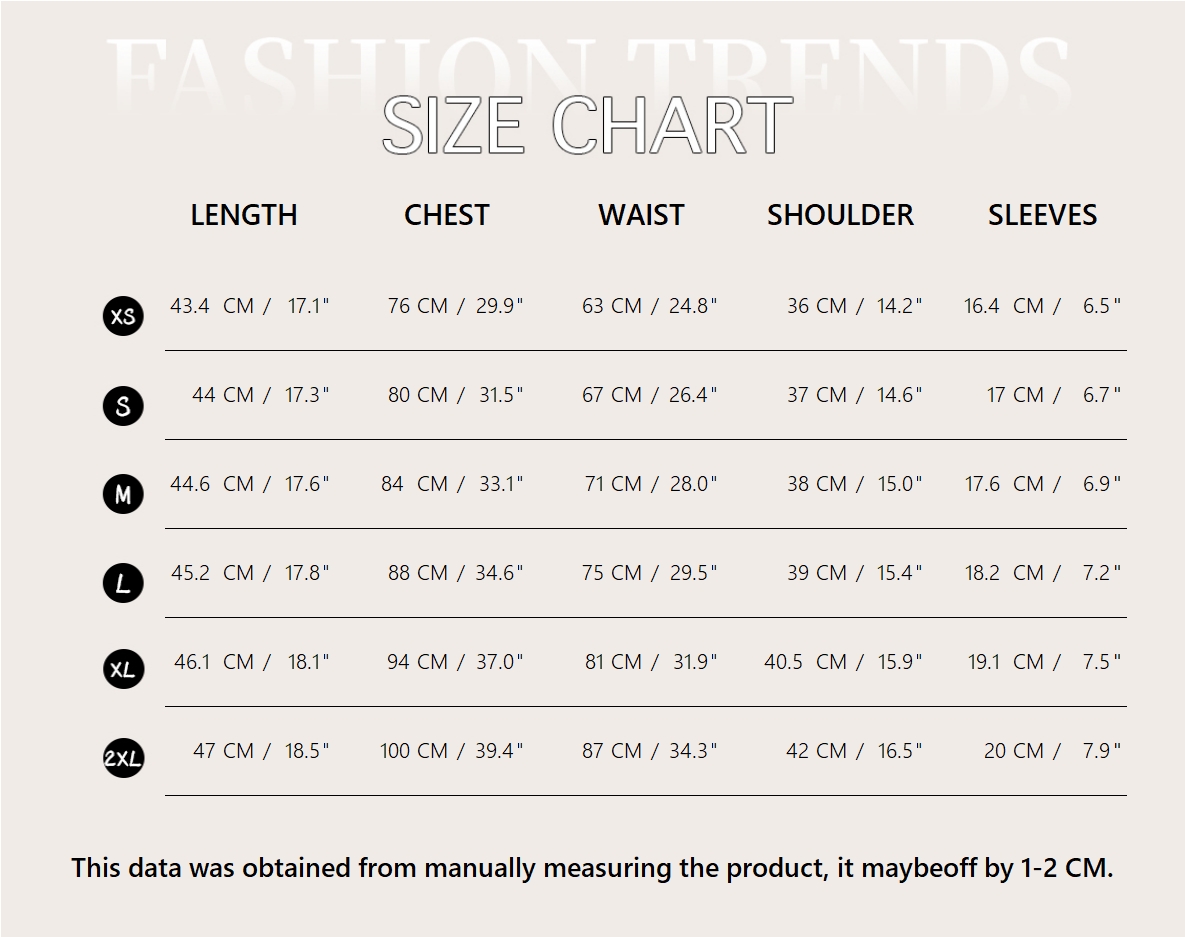Select the L size badge
This screenshot has height=937, width=1185.
pyautogui.click(x=123, y=583)
